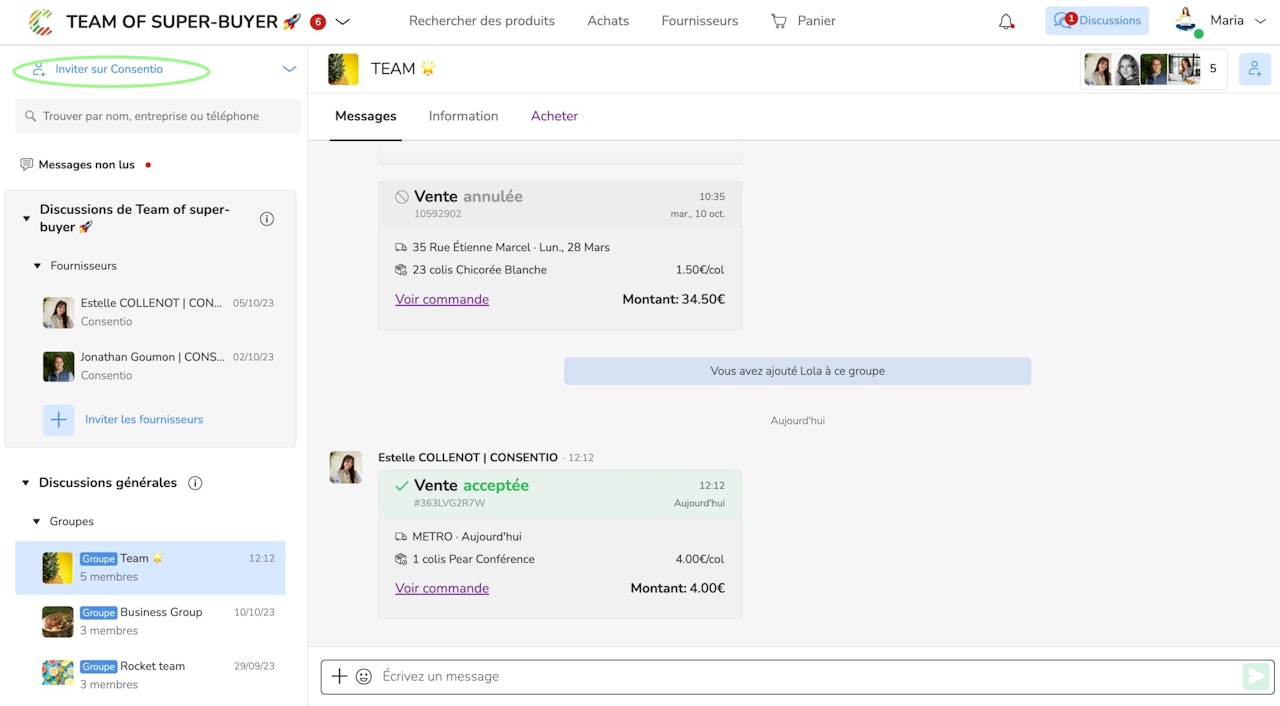Click info icon next to Discussions générales
The height and width of the screenshot is (706, 1280).
[195, 483]
